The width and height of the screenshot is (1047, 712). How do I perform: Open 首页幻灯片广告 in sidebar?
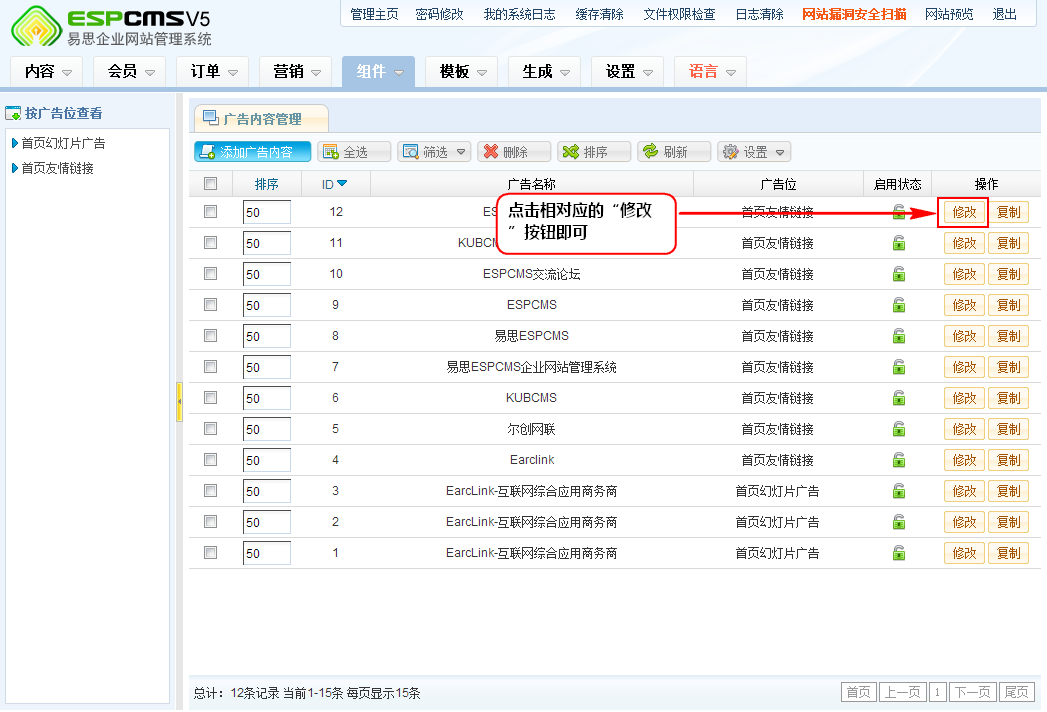pyautogui.click(x=63, y=143)
